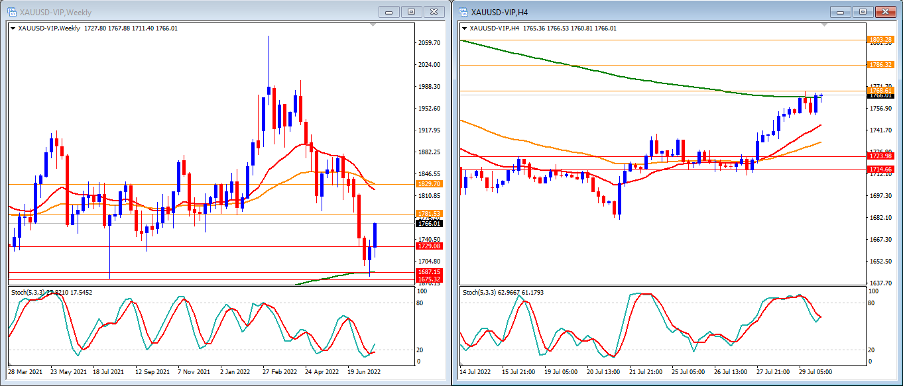Select the XAUUSD-VIP,Weekly window title bar
This screenshot has width=904, height=386.
[226, 12]
